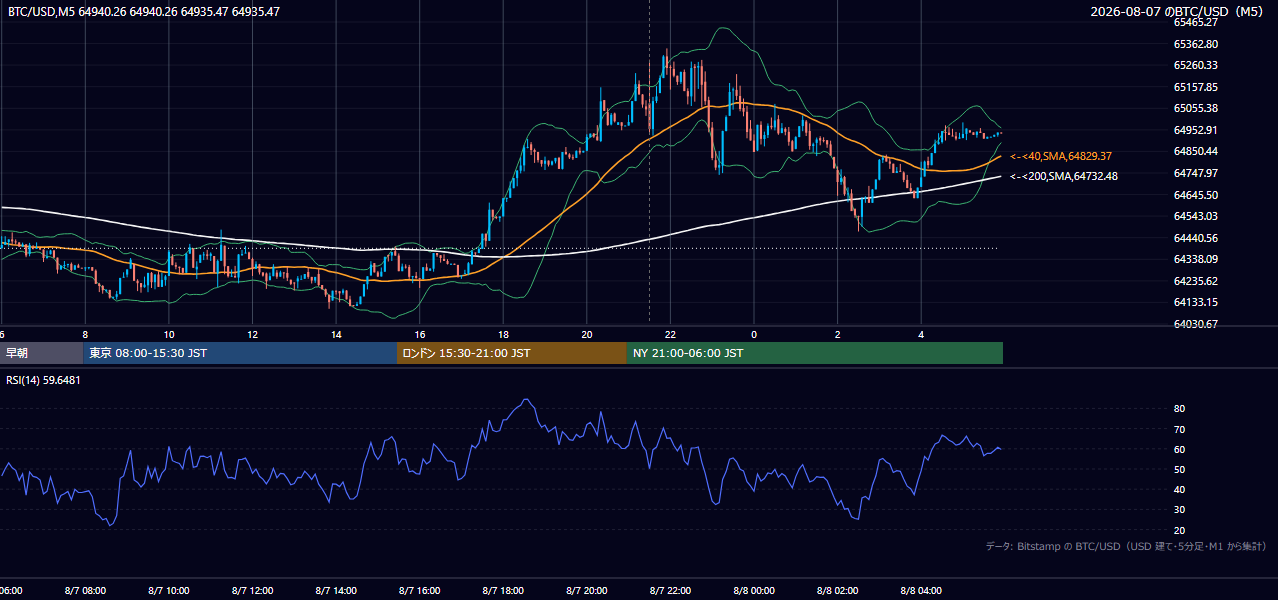Select the 8/8 04:00 date label
This screenshot has width=1278, height=600.
[x=921, y=591]
